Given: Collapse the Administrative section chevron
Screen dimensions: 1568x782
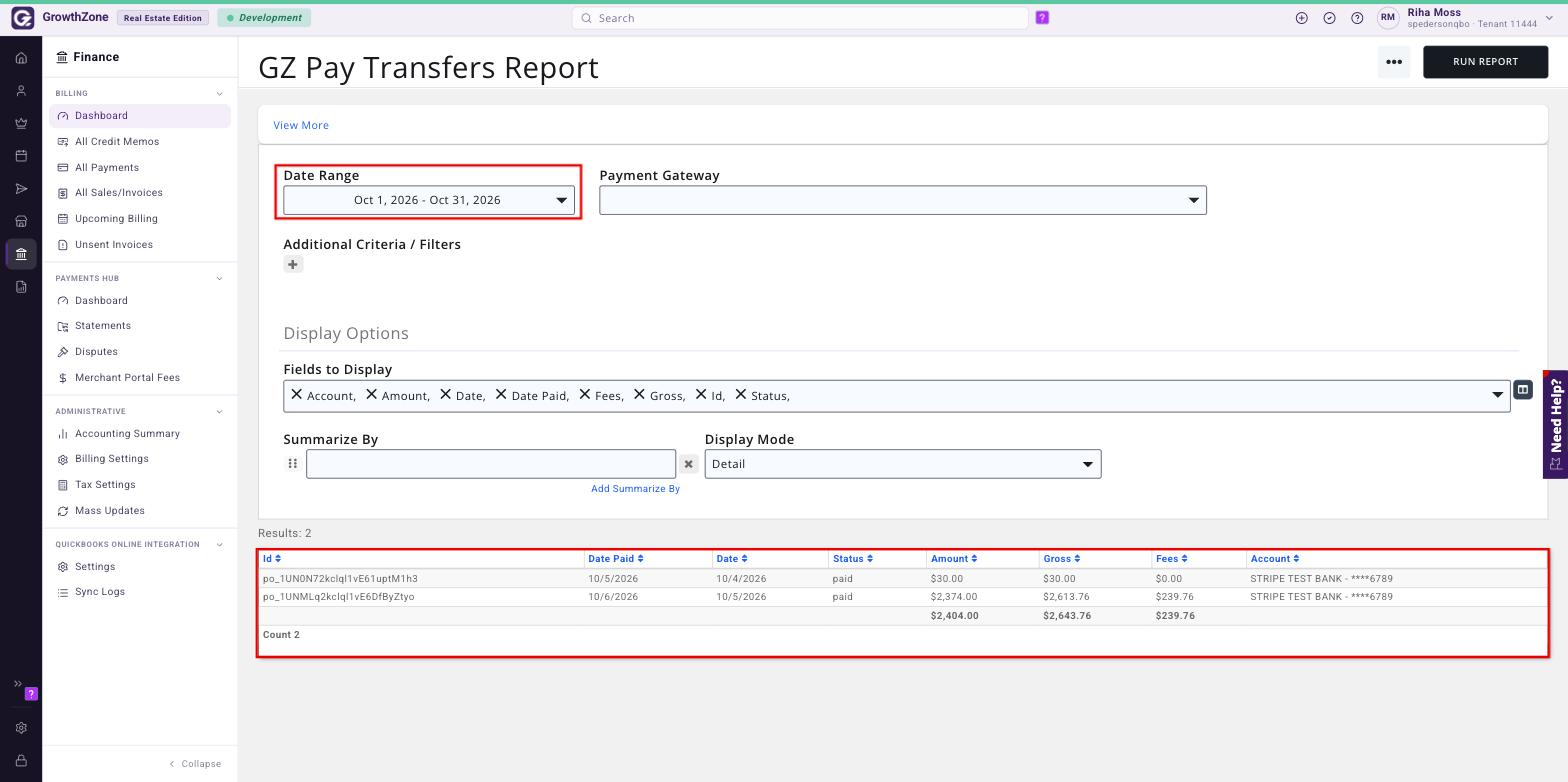Looking at the screenshot, I should [220, 412].
